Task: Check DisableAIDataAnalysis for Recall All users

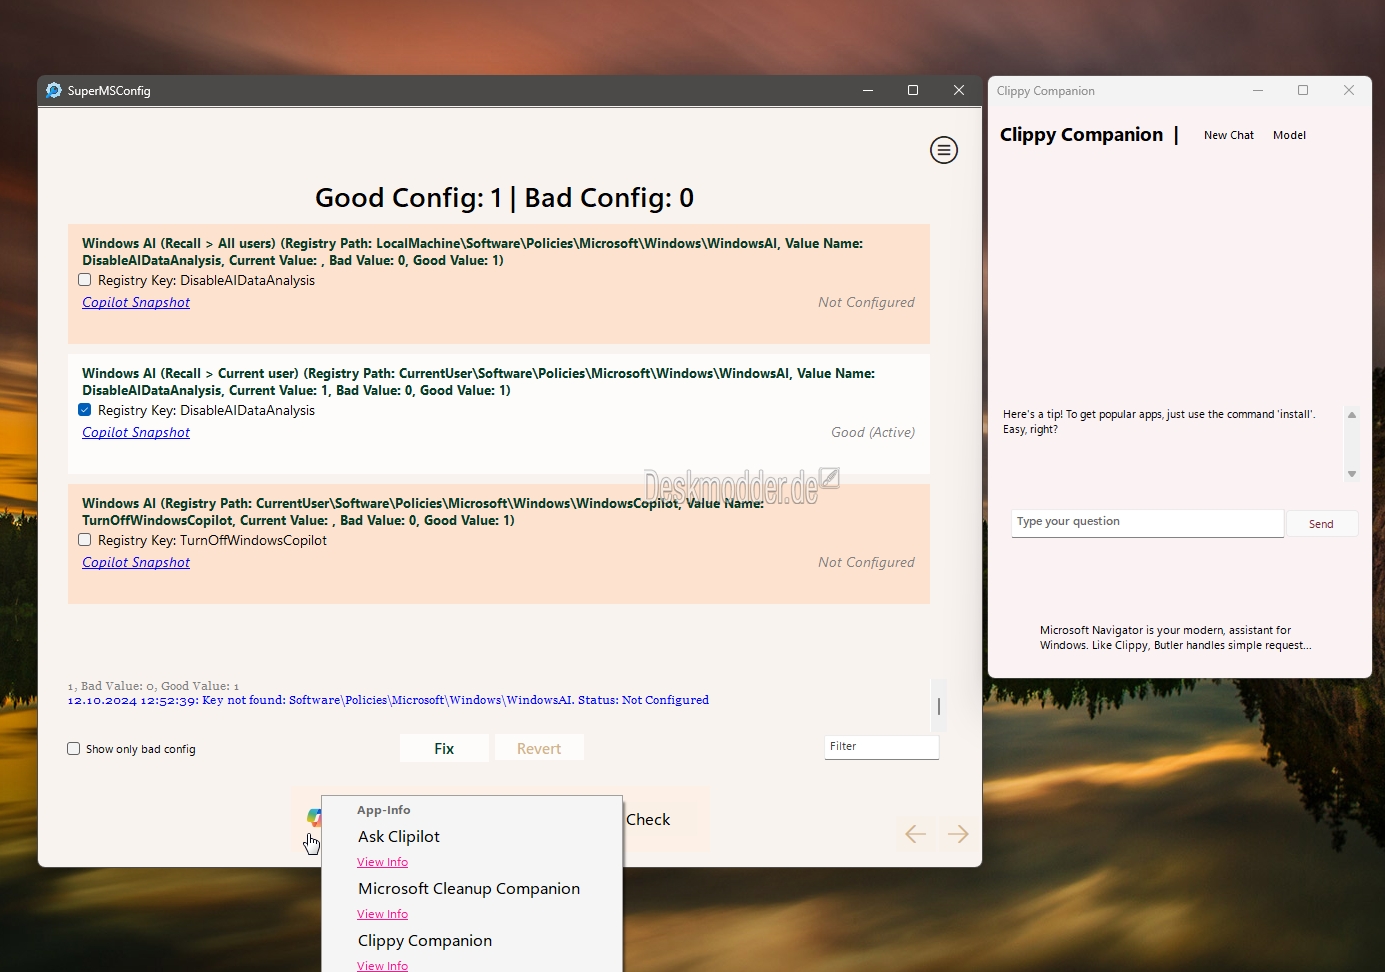Action: (85, 280)
